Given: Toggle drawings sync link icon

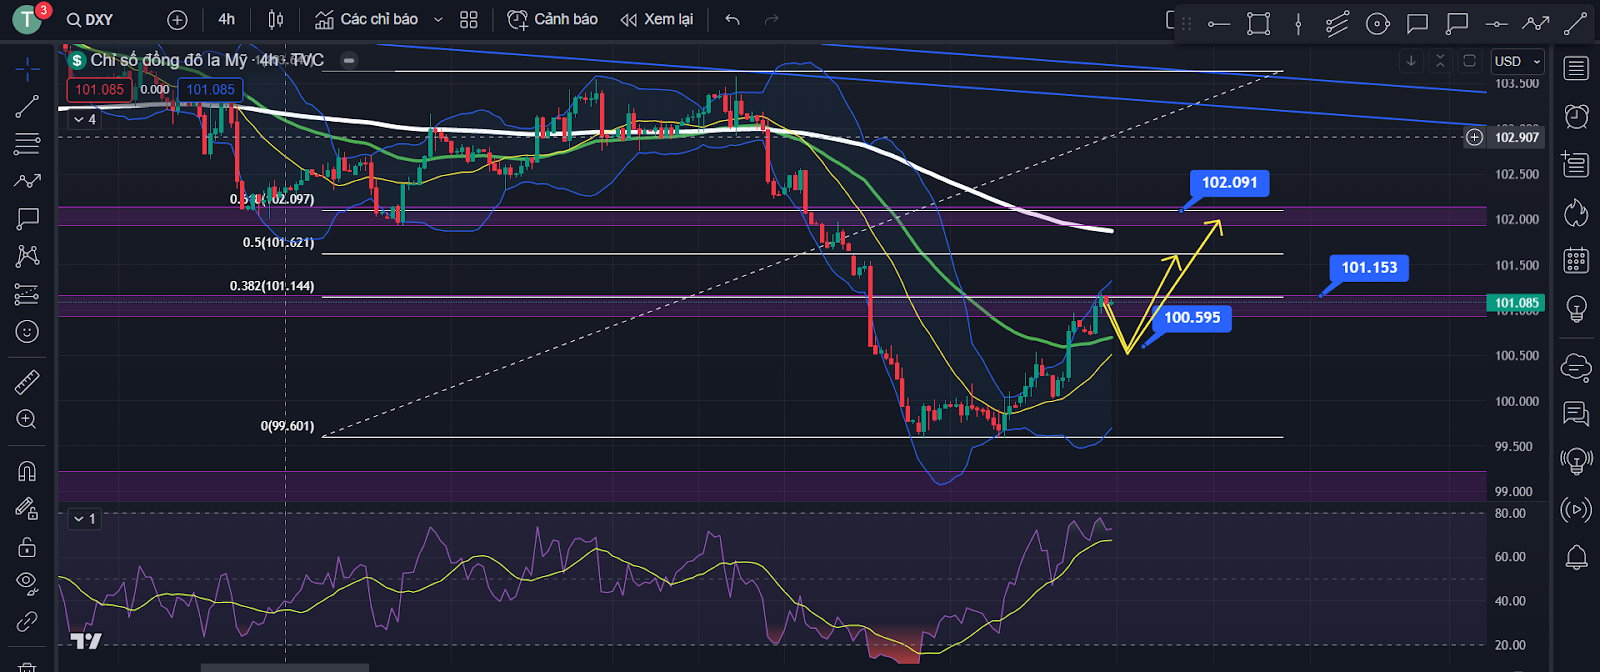Looking at the screenshot, I should tap(27, 621).
